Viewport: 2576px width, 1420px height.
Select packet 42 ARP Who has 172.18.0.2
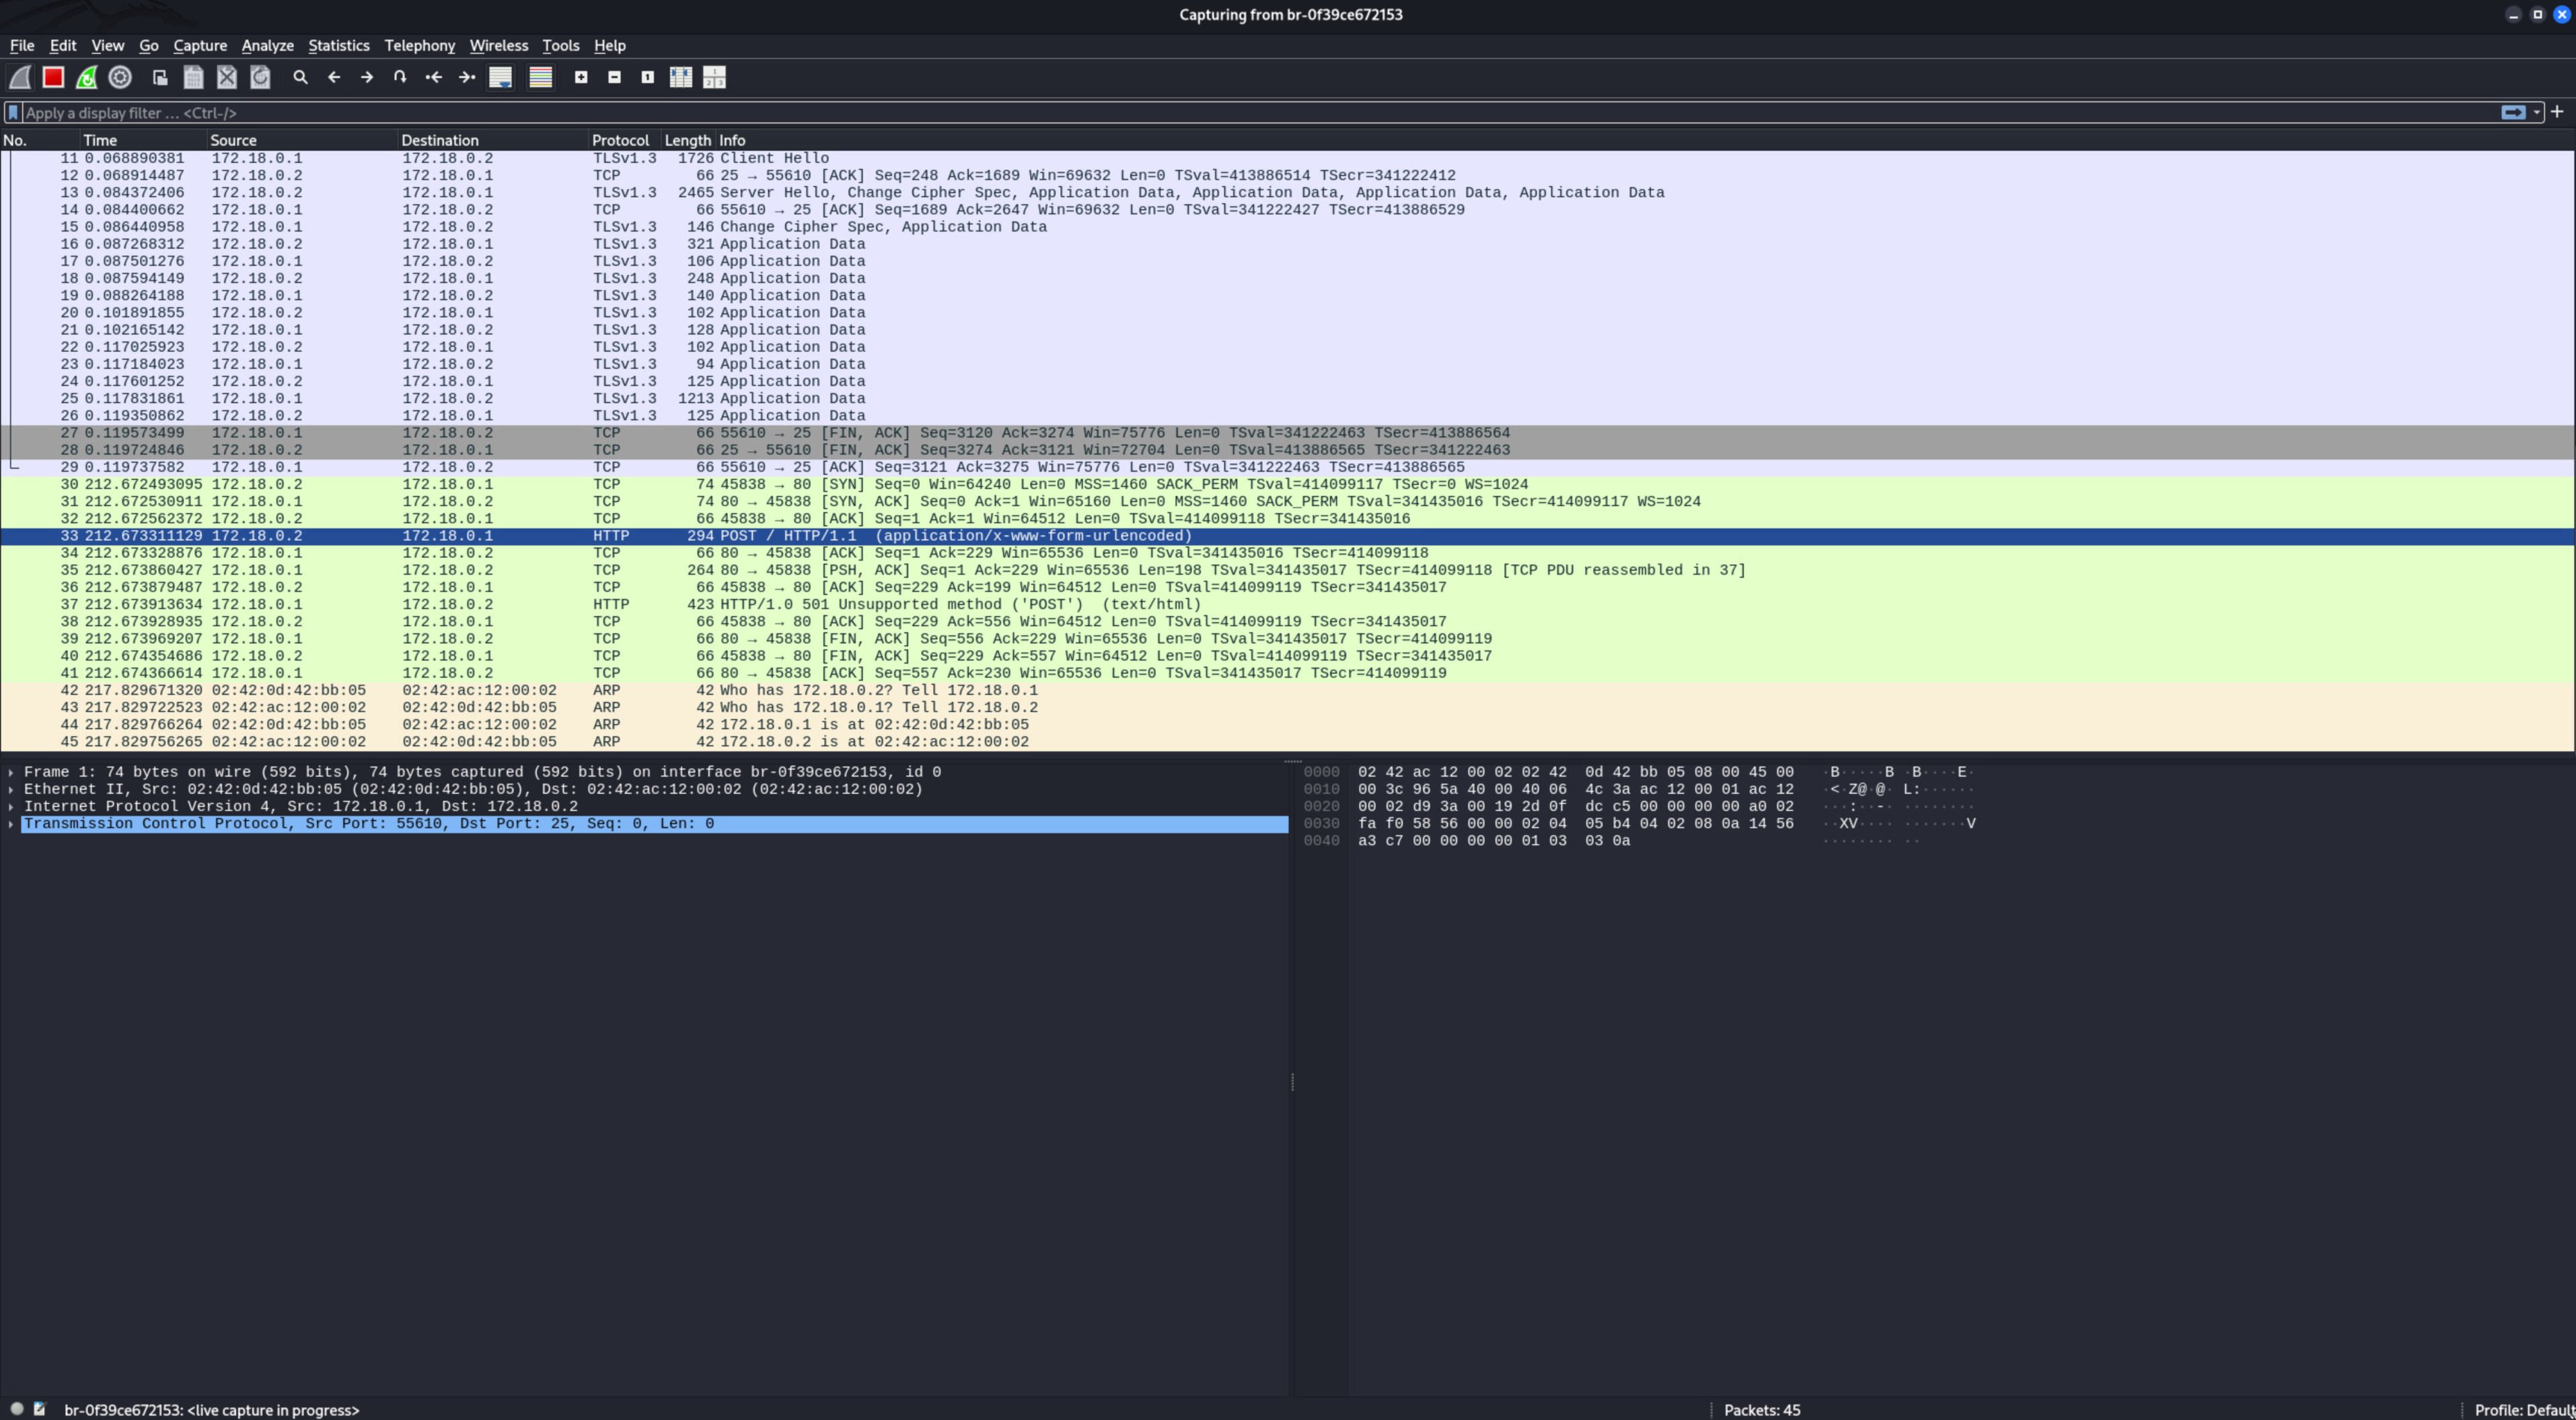click(1288, 691)
